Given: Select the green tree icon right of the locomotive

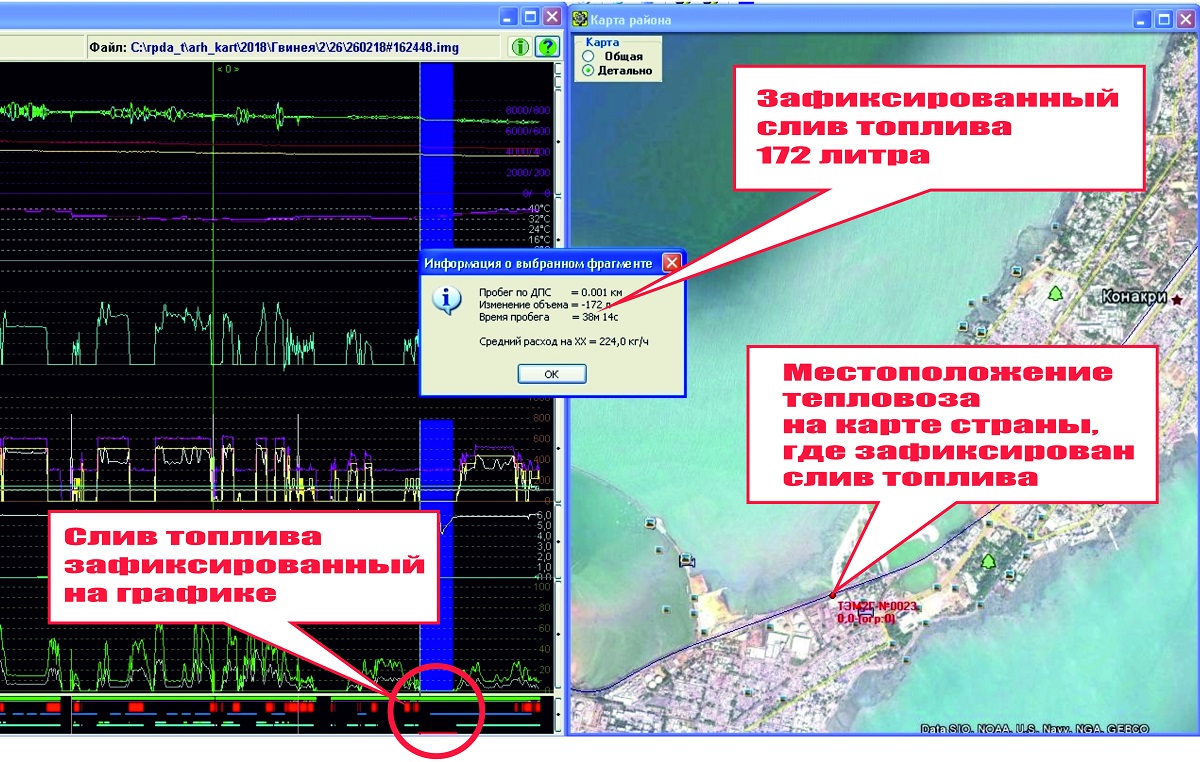Looking at the screenshot, I should click(989, 561).
